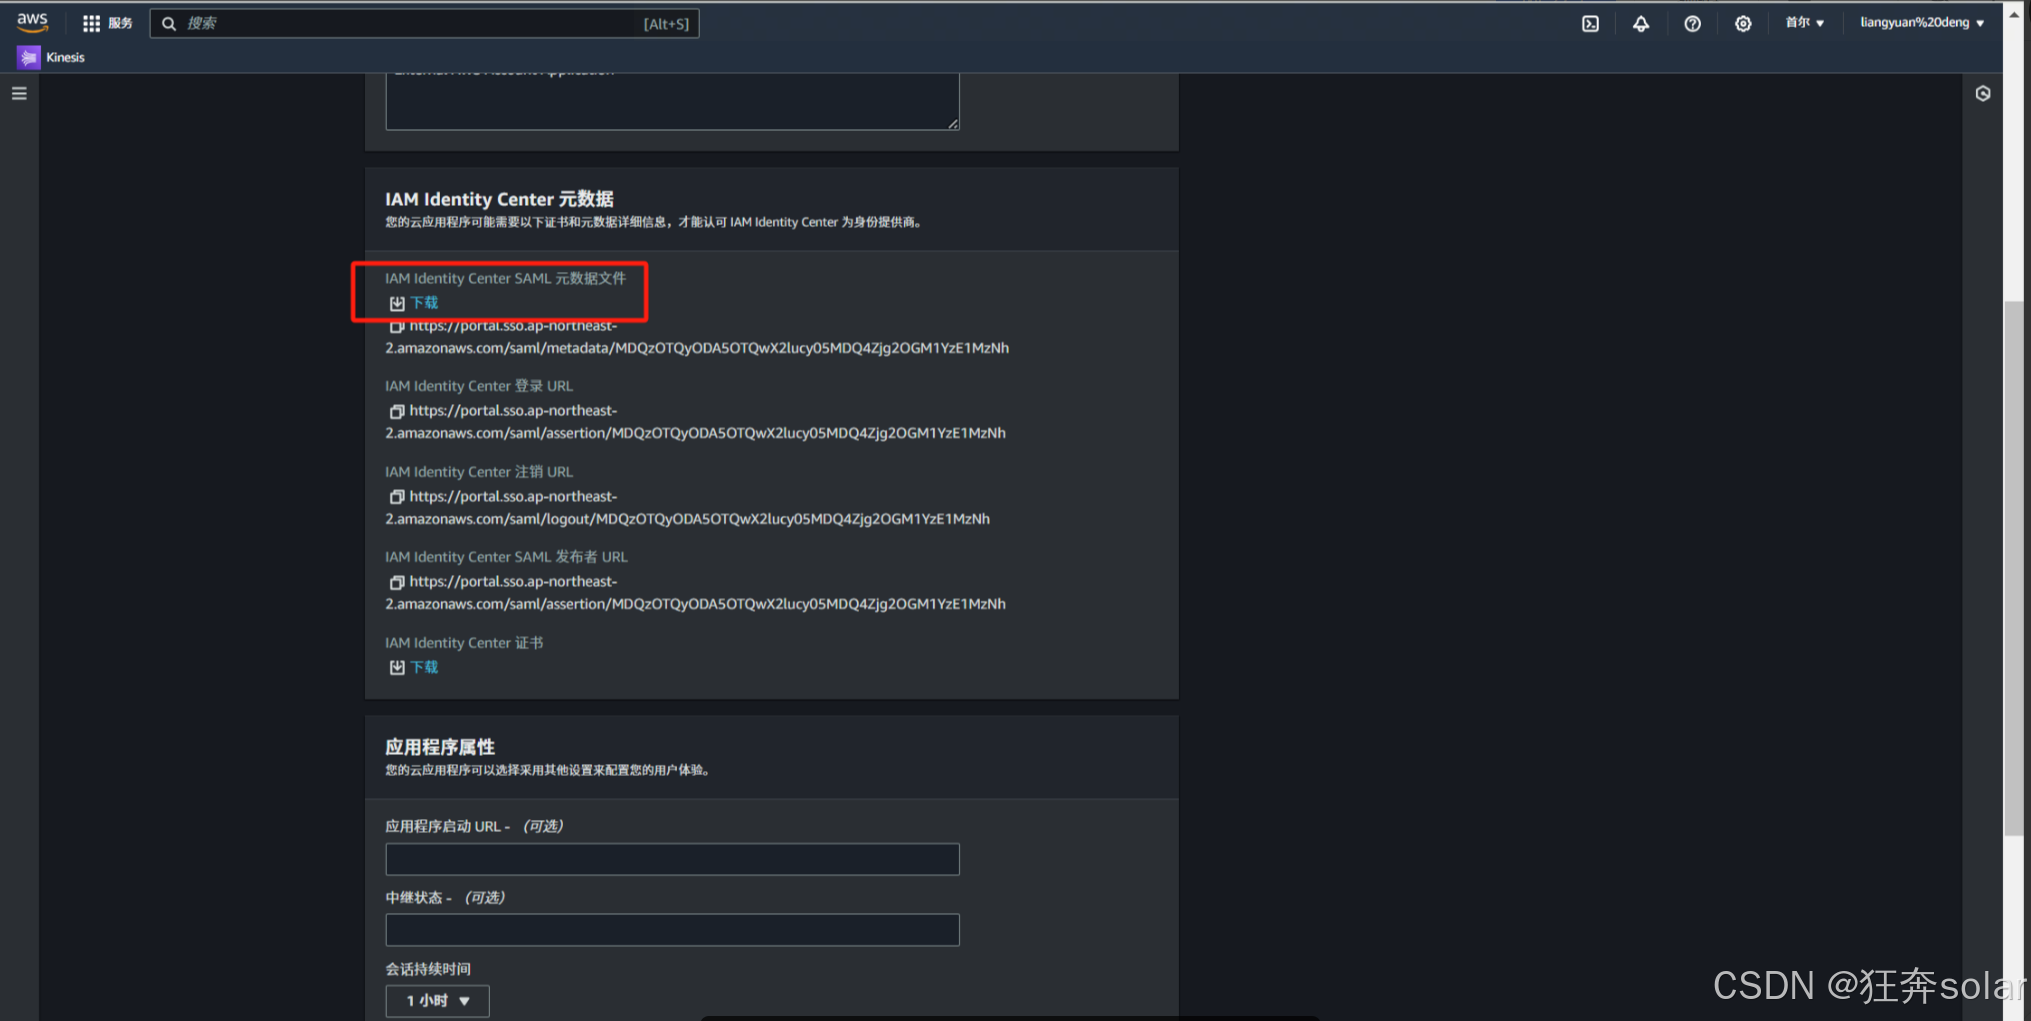
Task: Open the hamburger side navigation menu
Action: [x=19, y=93]
